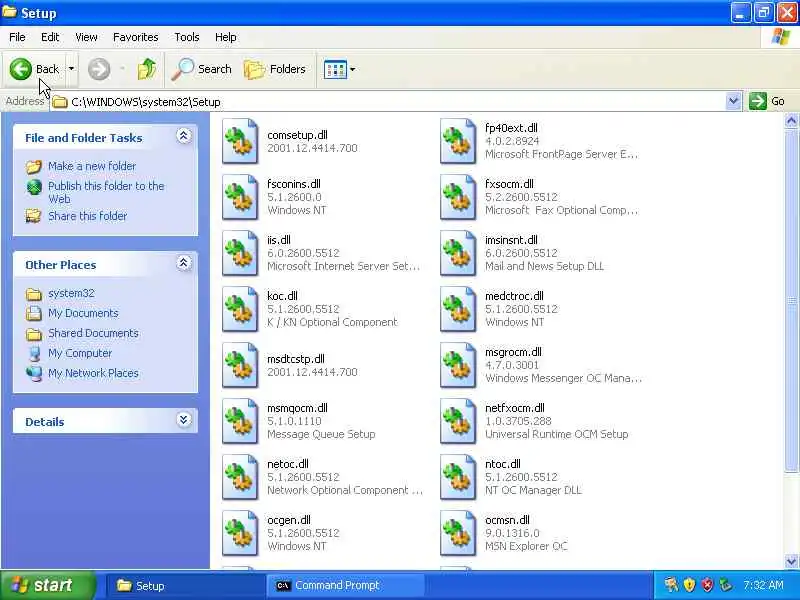
Task: Select the koc.dll file icon
Action: point(240,309)
